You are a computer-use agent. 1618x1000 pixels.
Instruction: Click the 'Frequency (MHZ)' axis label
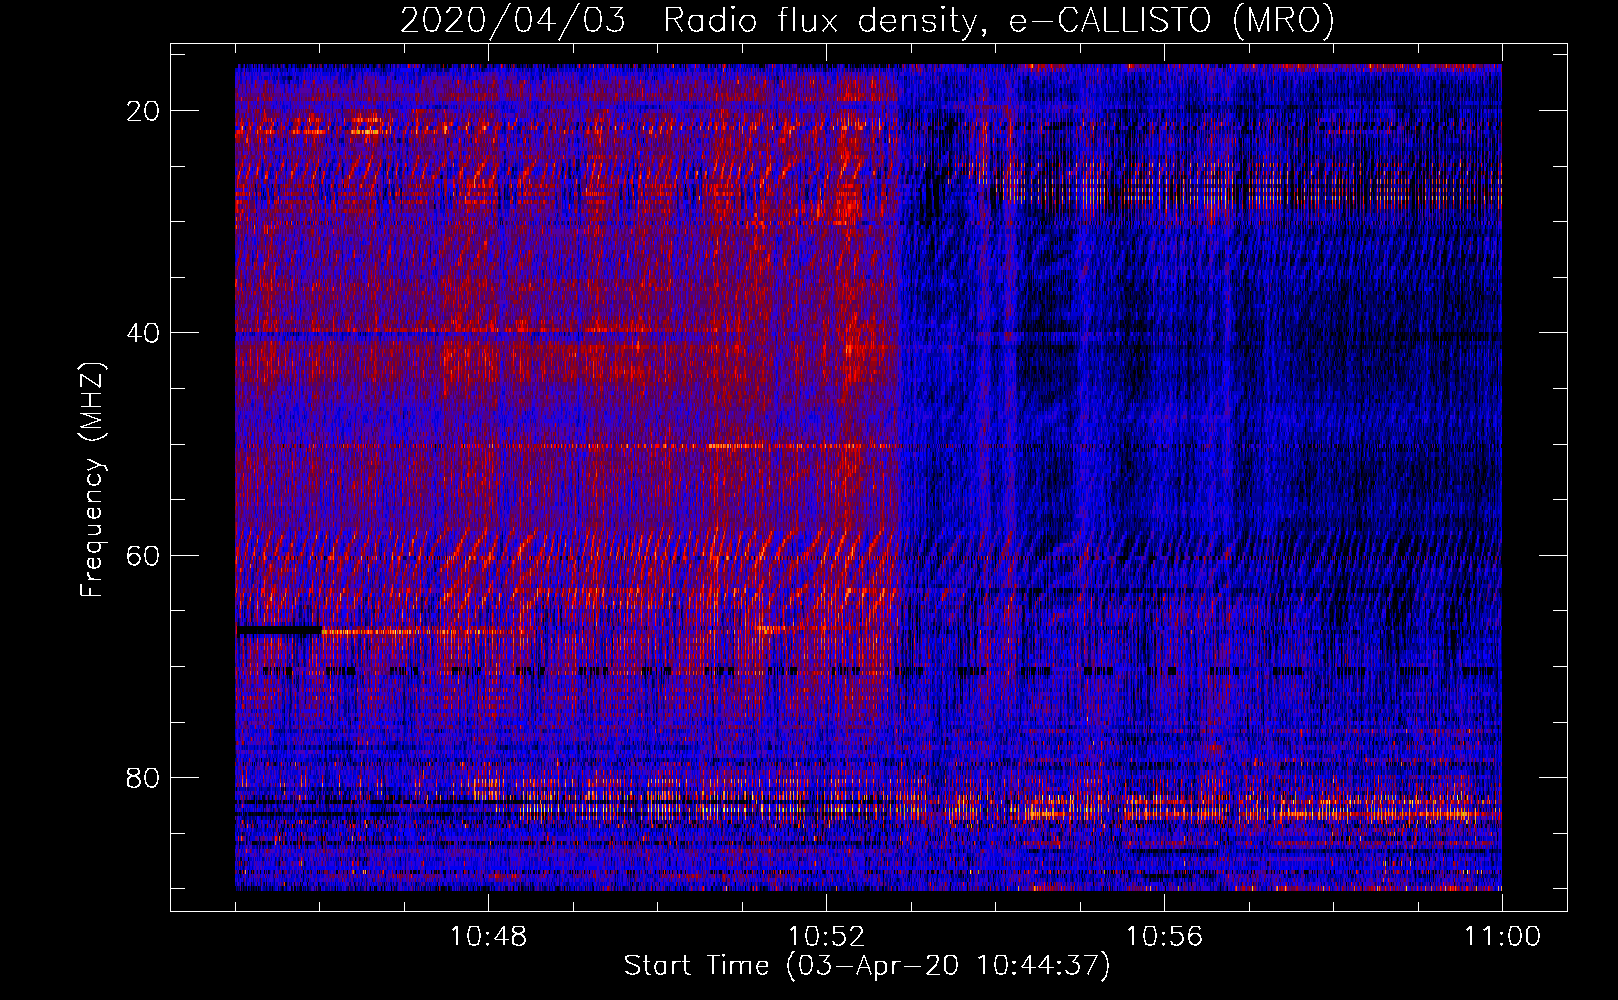pyautogui.click(x=92, y=479)
